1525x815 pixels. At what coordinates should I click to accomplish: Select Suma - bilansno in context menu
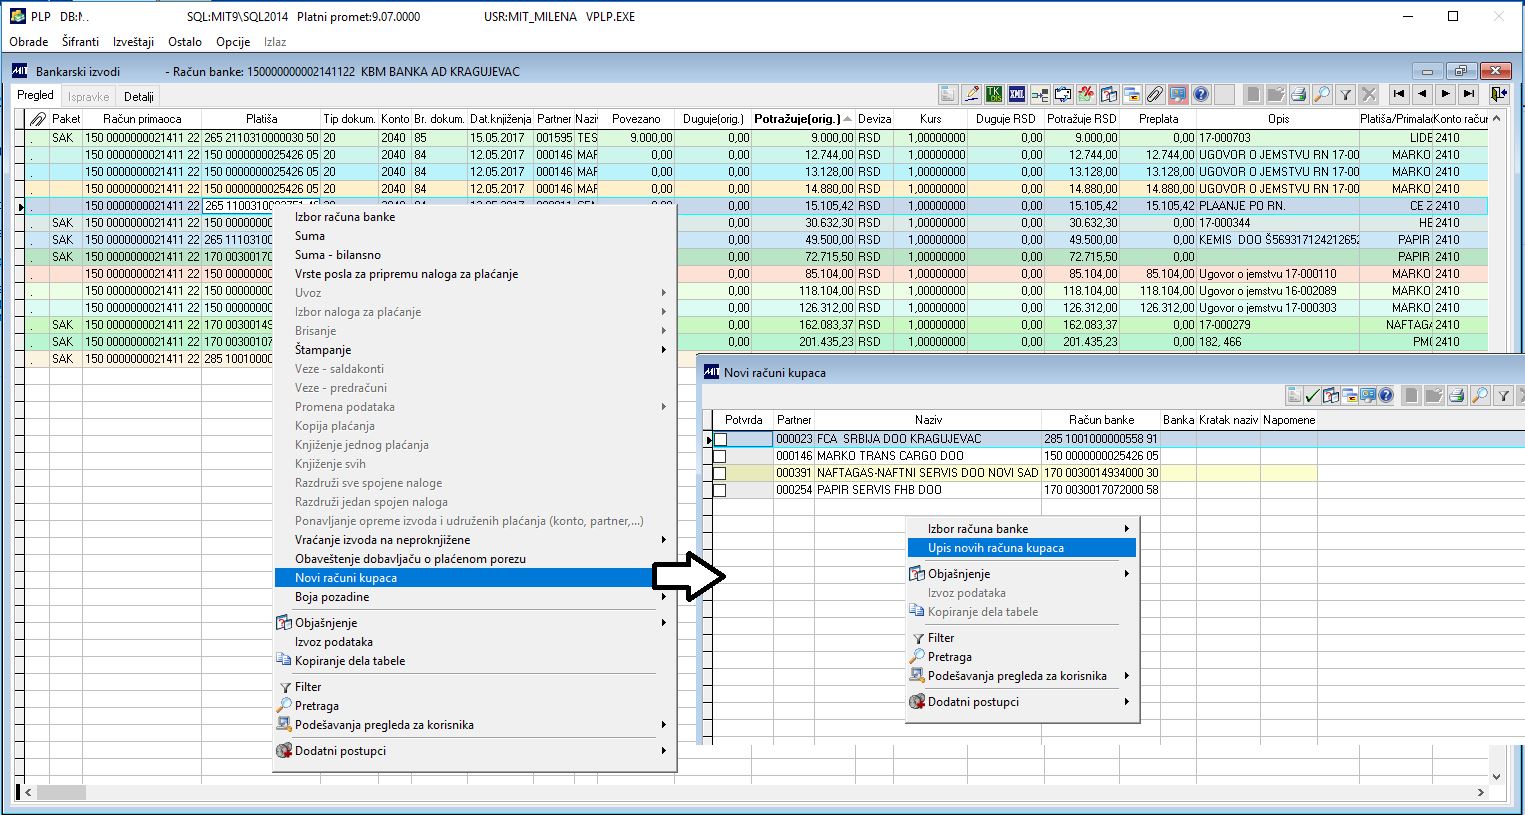475,255
